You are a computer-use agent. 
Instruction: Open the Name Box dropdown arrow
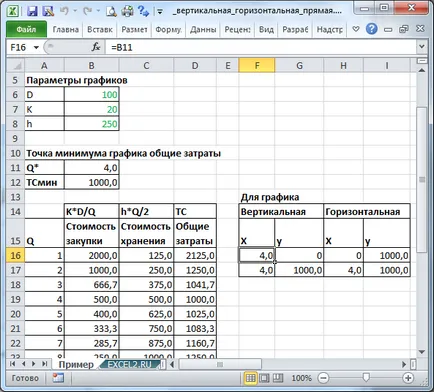(x=36, y=48)
